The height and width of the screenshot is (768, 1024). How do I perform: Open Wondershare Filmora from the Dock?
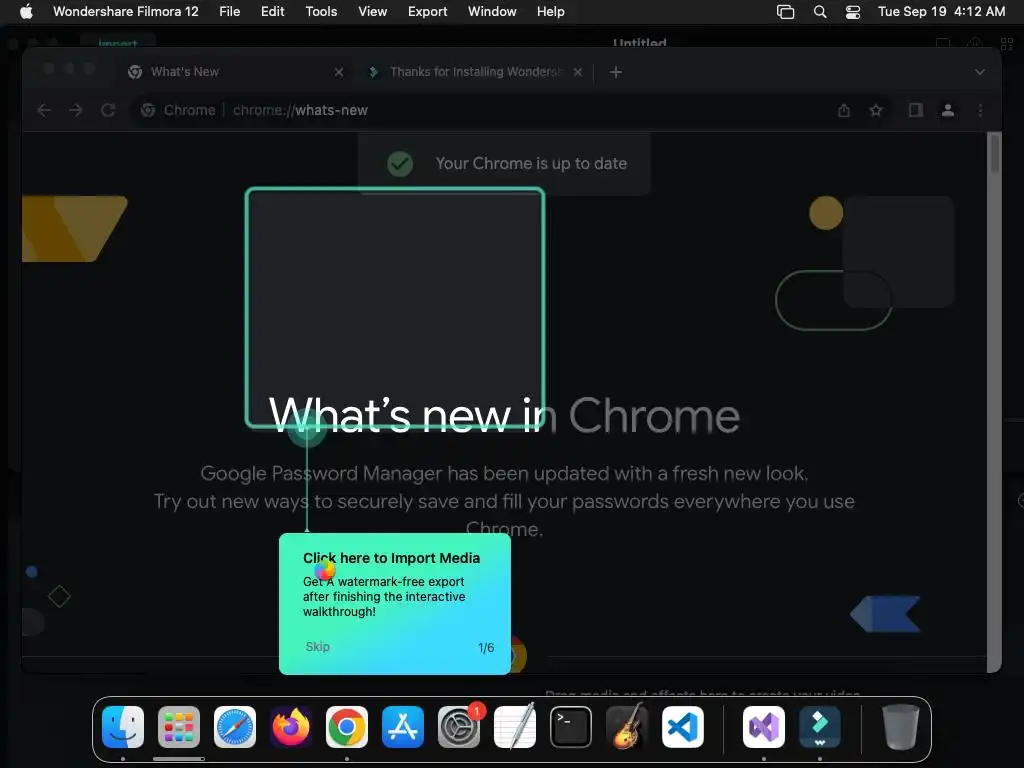pyautogui.click(x=820, y=726)
